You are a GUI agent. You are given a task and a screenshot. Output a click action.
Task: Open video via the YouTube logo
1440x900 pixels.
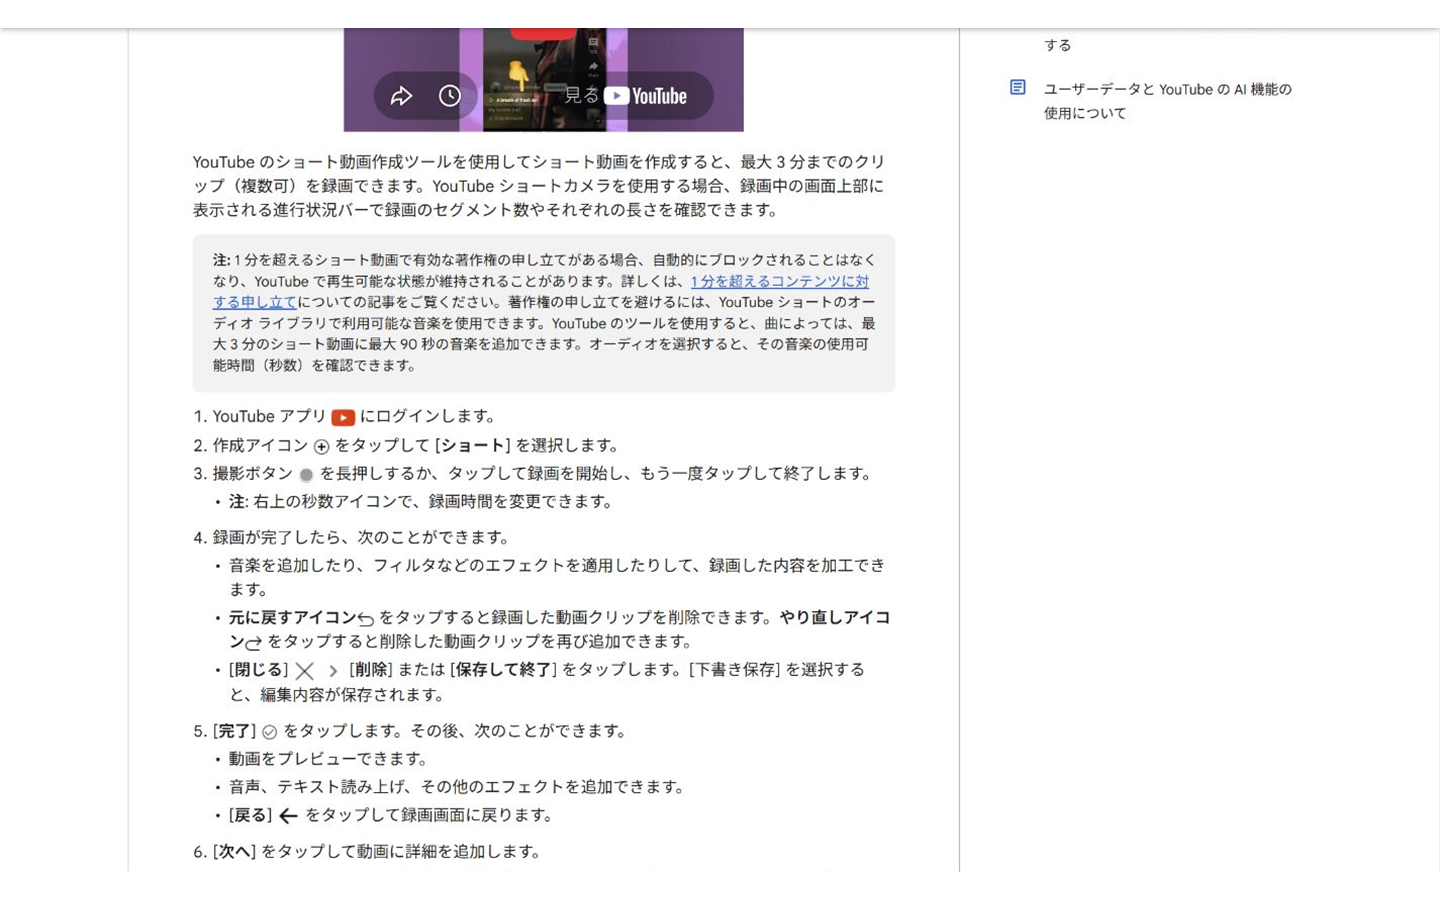(646, 96)
